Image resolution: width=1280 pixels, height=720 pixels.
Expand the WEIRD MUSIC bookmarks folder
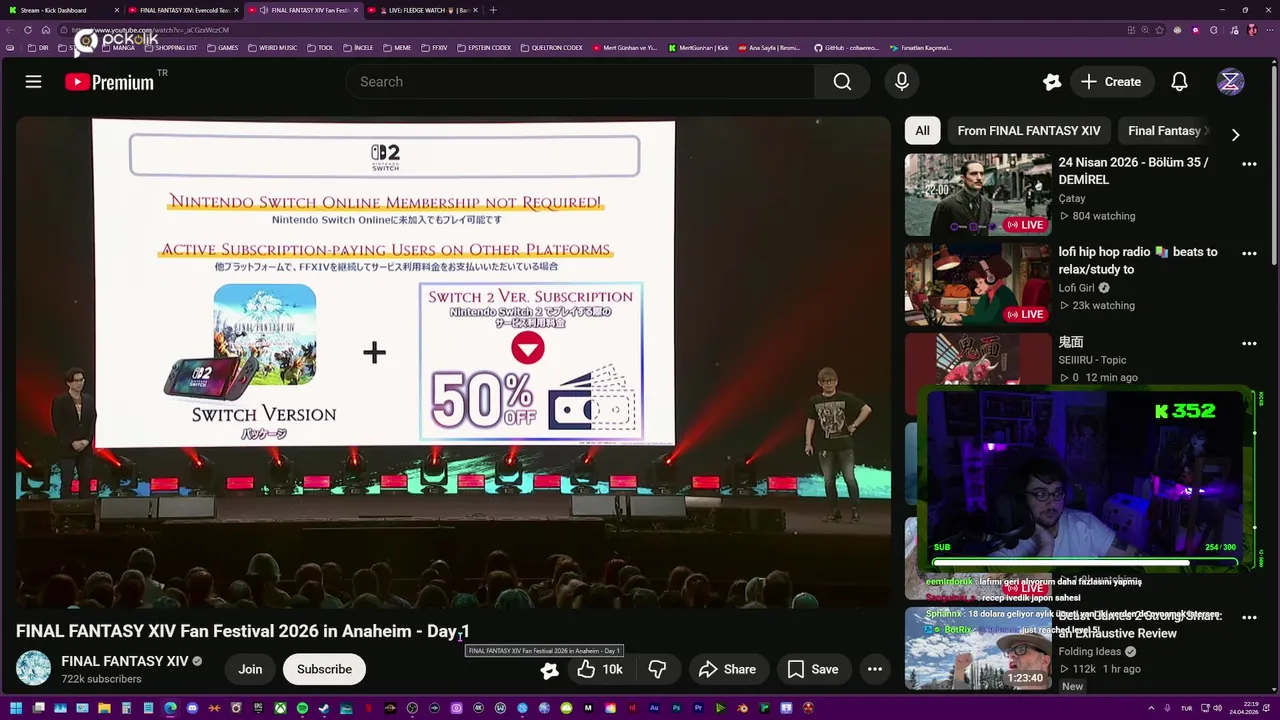(273, 48)
